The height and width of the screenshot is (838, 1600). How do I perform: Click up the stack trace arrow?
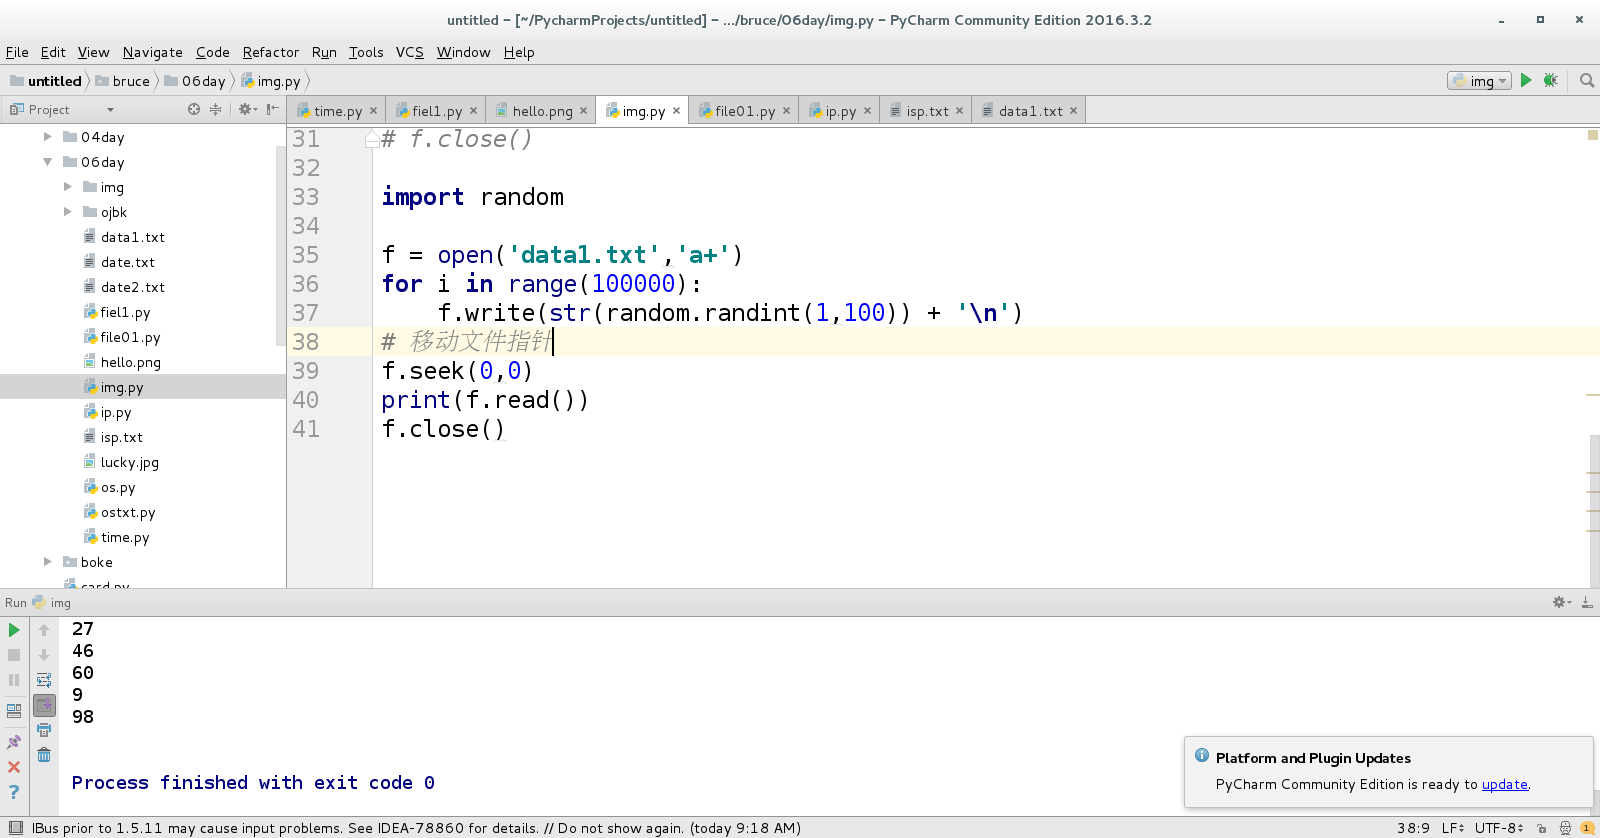pyautogui.click(x=44, y=630)
